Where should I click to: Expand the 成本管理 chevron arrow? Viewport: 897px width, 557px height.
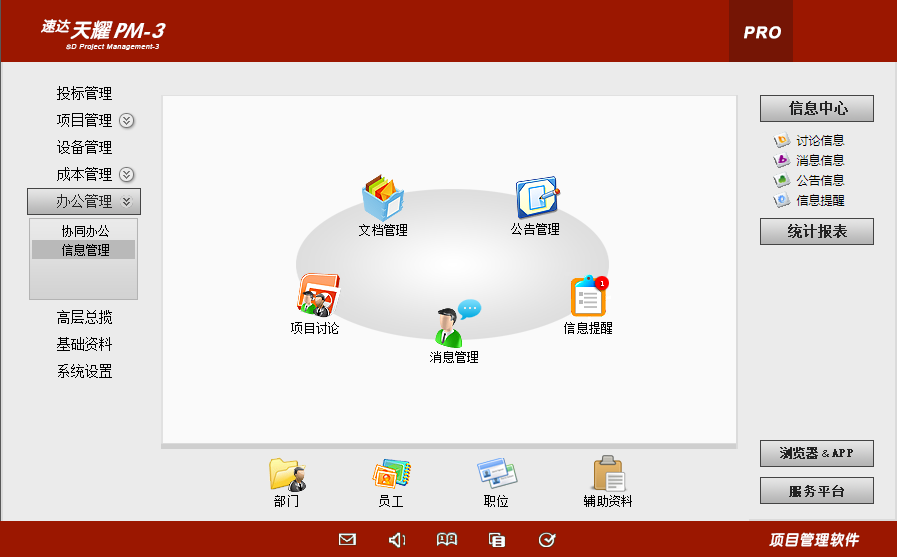pos(127,175)
